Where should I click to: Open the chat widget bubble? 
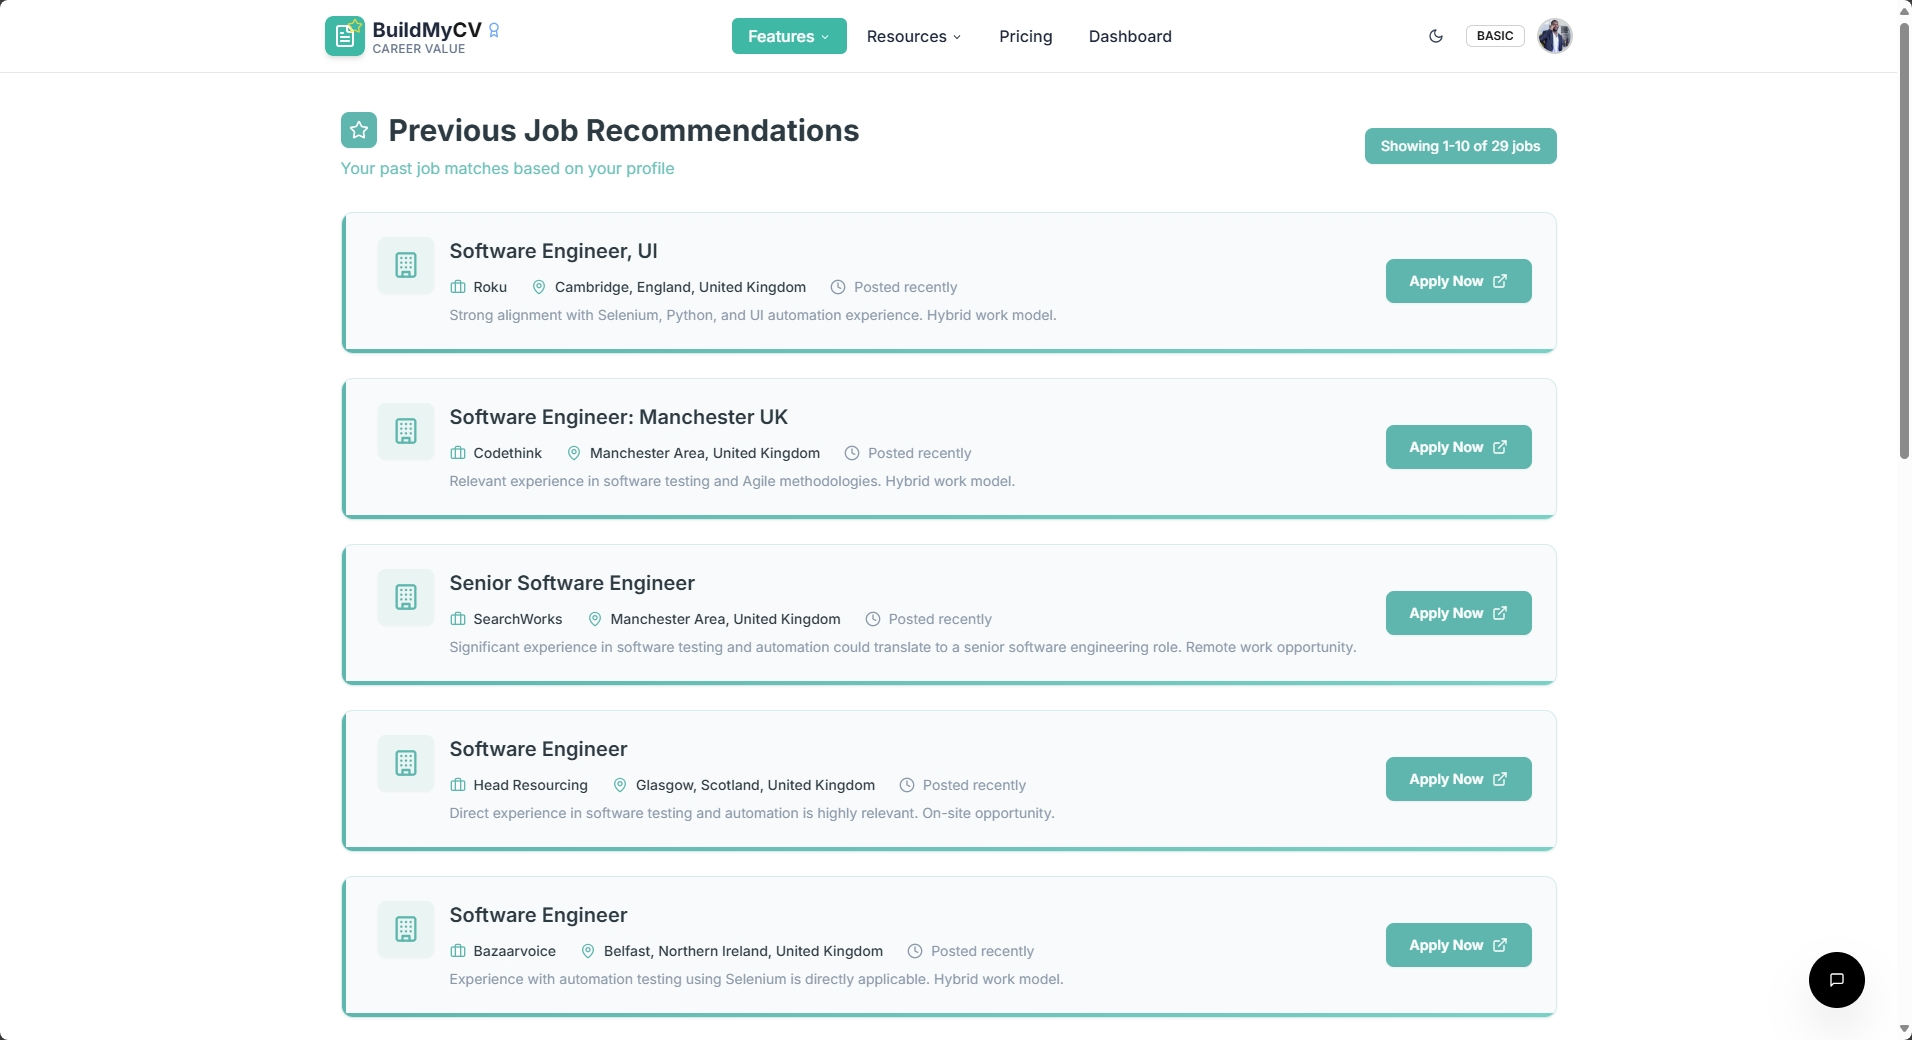1836,980
